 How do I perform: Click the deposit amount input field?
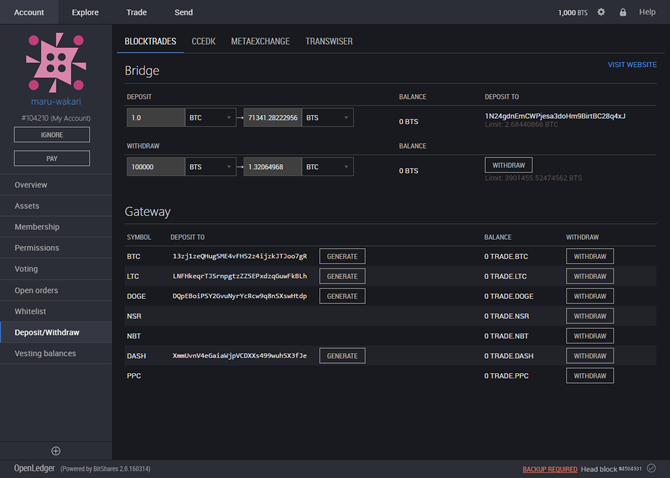[x=155, y=118]
